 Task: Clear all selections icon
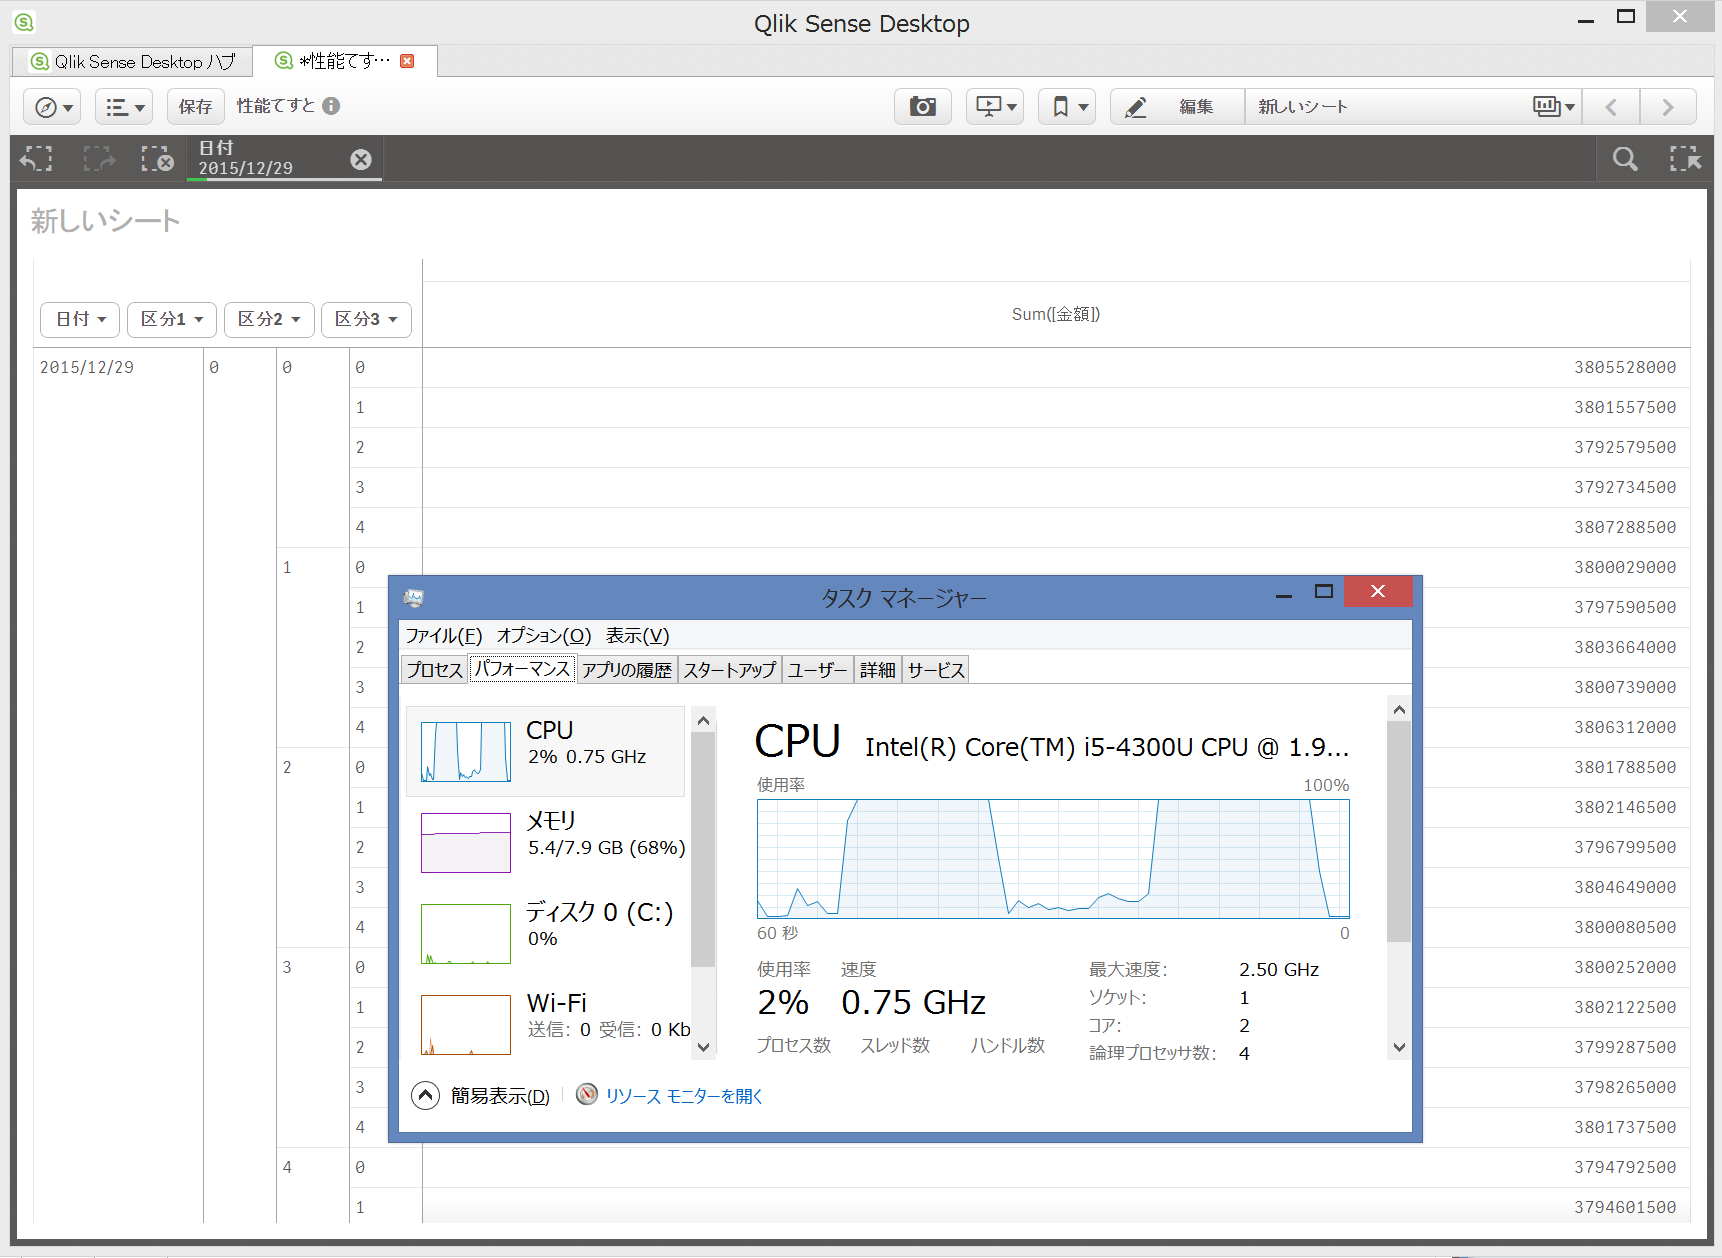click(157, 158)
